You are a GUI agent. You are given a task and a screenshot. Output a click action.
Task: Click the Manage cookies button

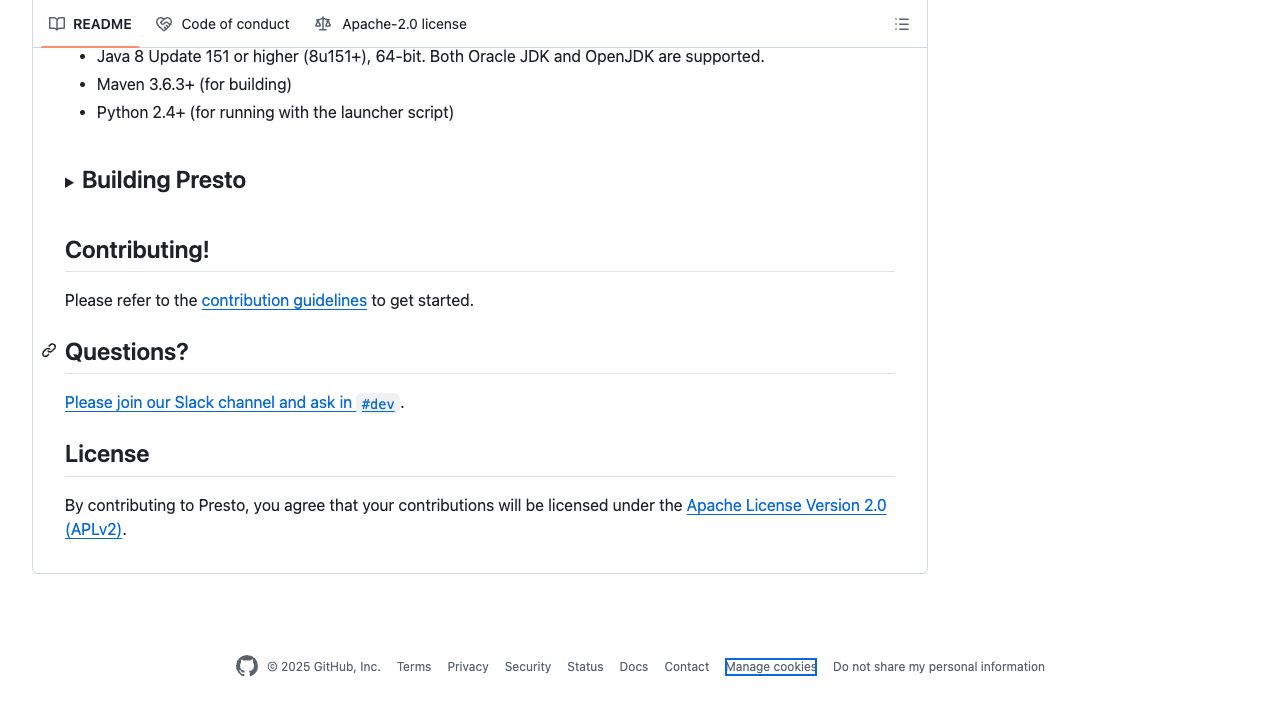pos(771,667)
